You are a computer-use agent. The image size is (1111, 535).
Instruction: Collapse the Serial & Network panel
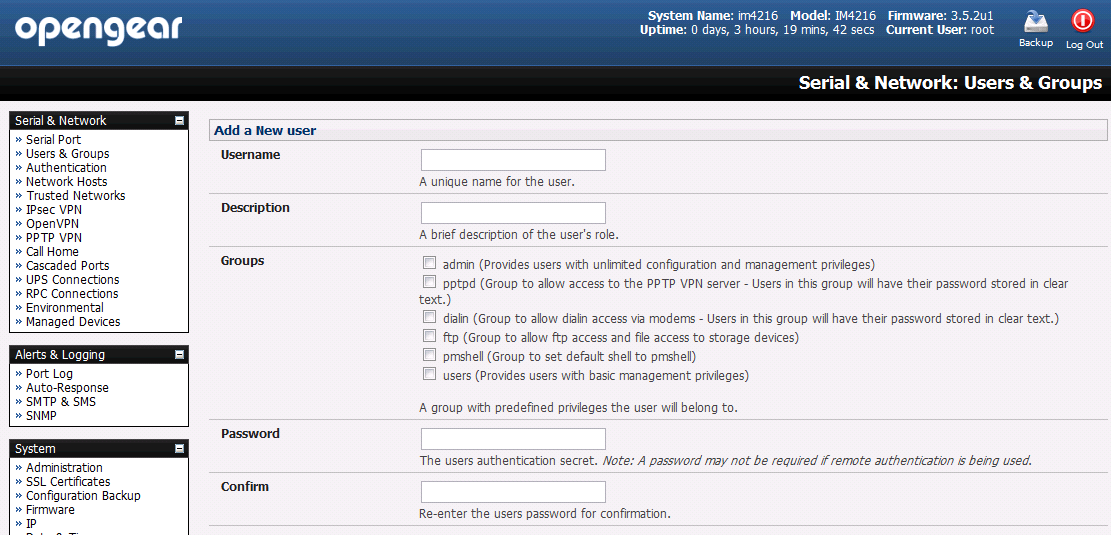click(x=180, y=121)
